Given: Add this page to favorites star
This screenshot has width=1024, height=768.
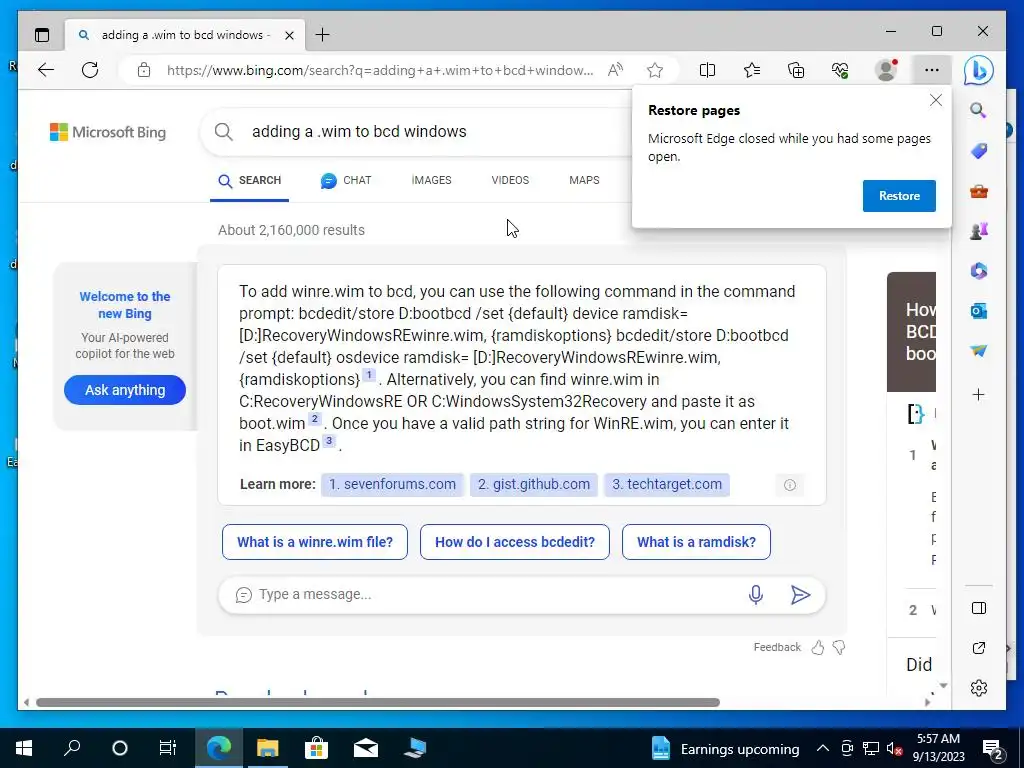Looking at the screenshot, I should point(655,70).
